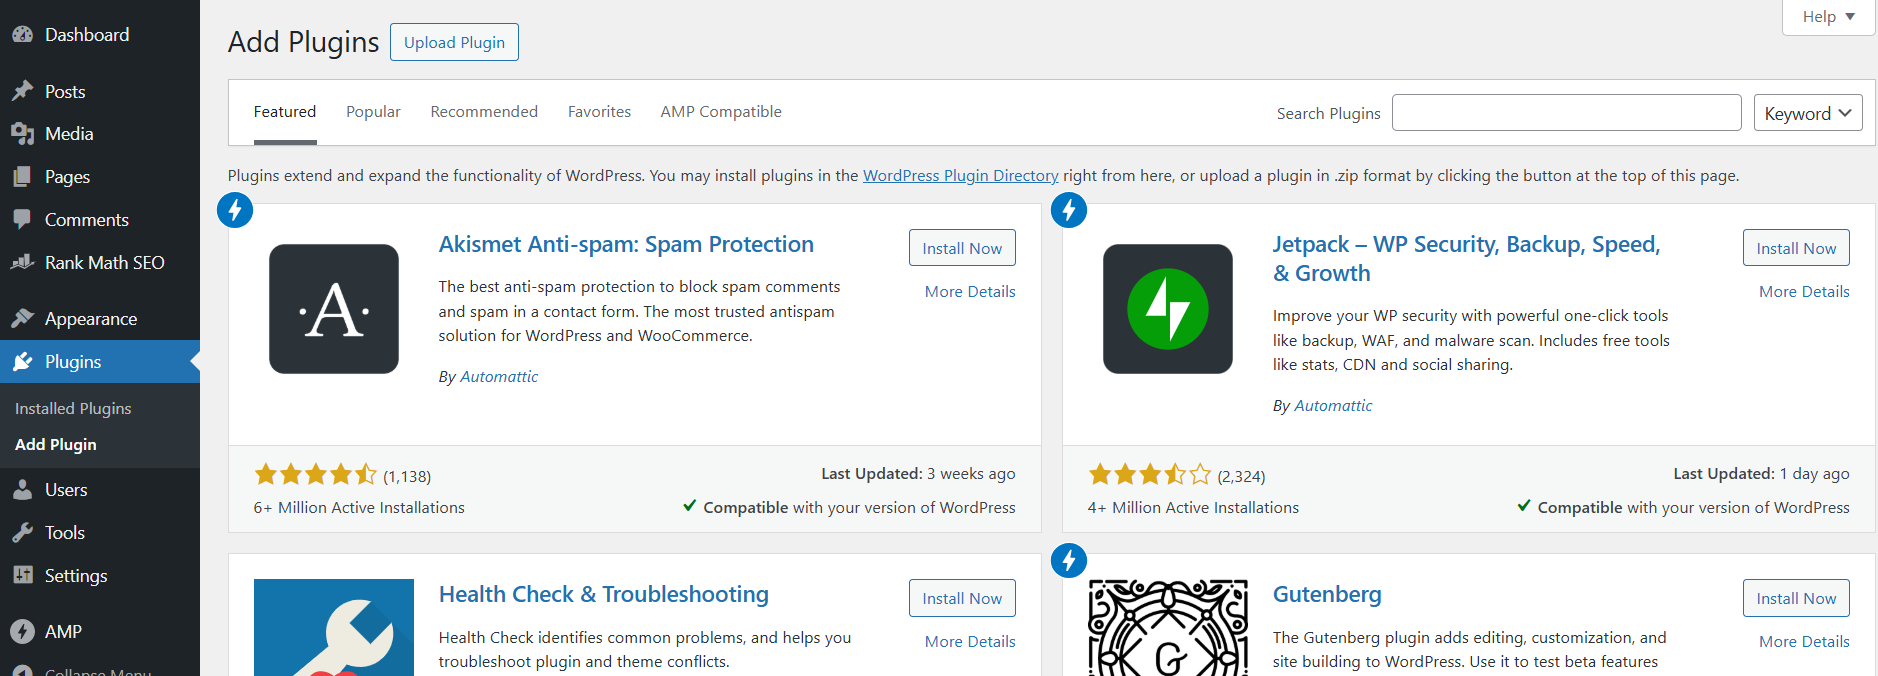Switch to the Favorites tab
This screenshot has width=1878, height=676.
coord(599,112)
